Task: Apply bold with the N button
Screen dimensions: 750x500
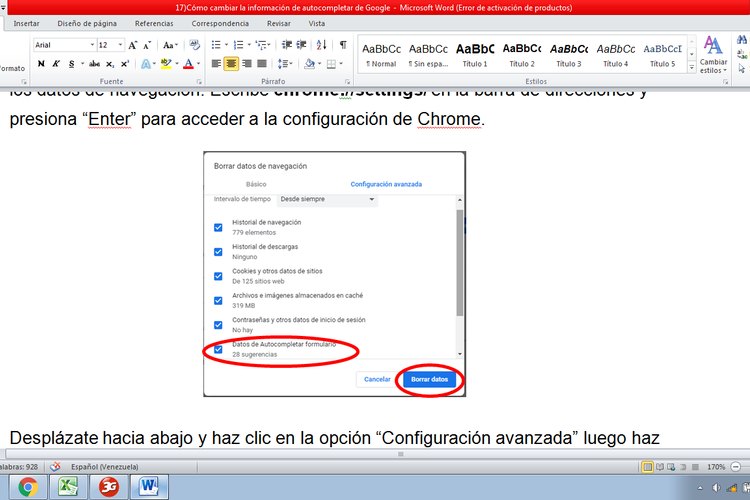Action: tap(41, 64)
